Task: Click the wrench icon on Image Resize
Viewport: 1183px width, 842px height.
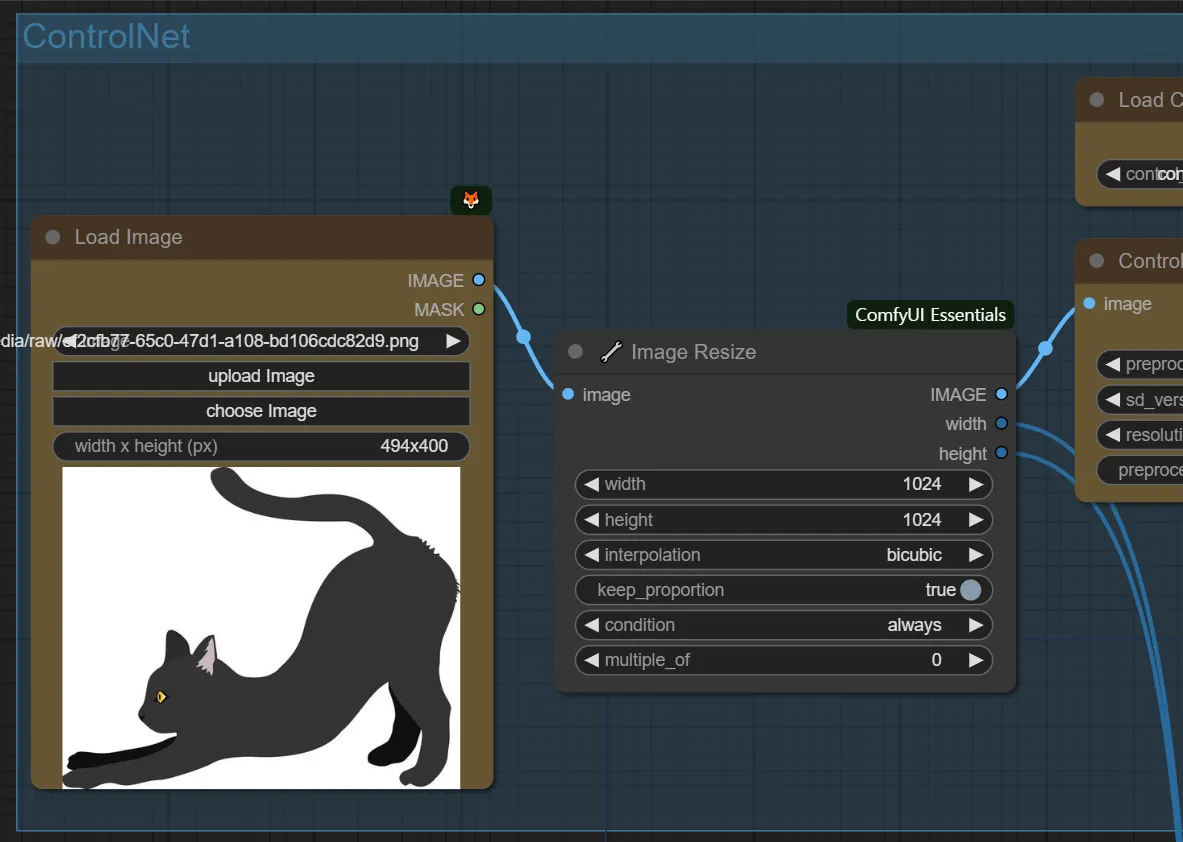Action: point(611,352)
